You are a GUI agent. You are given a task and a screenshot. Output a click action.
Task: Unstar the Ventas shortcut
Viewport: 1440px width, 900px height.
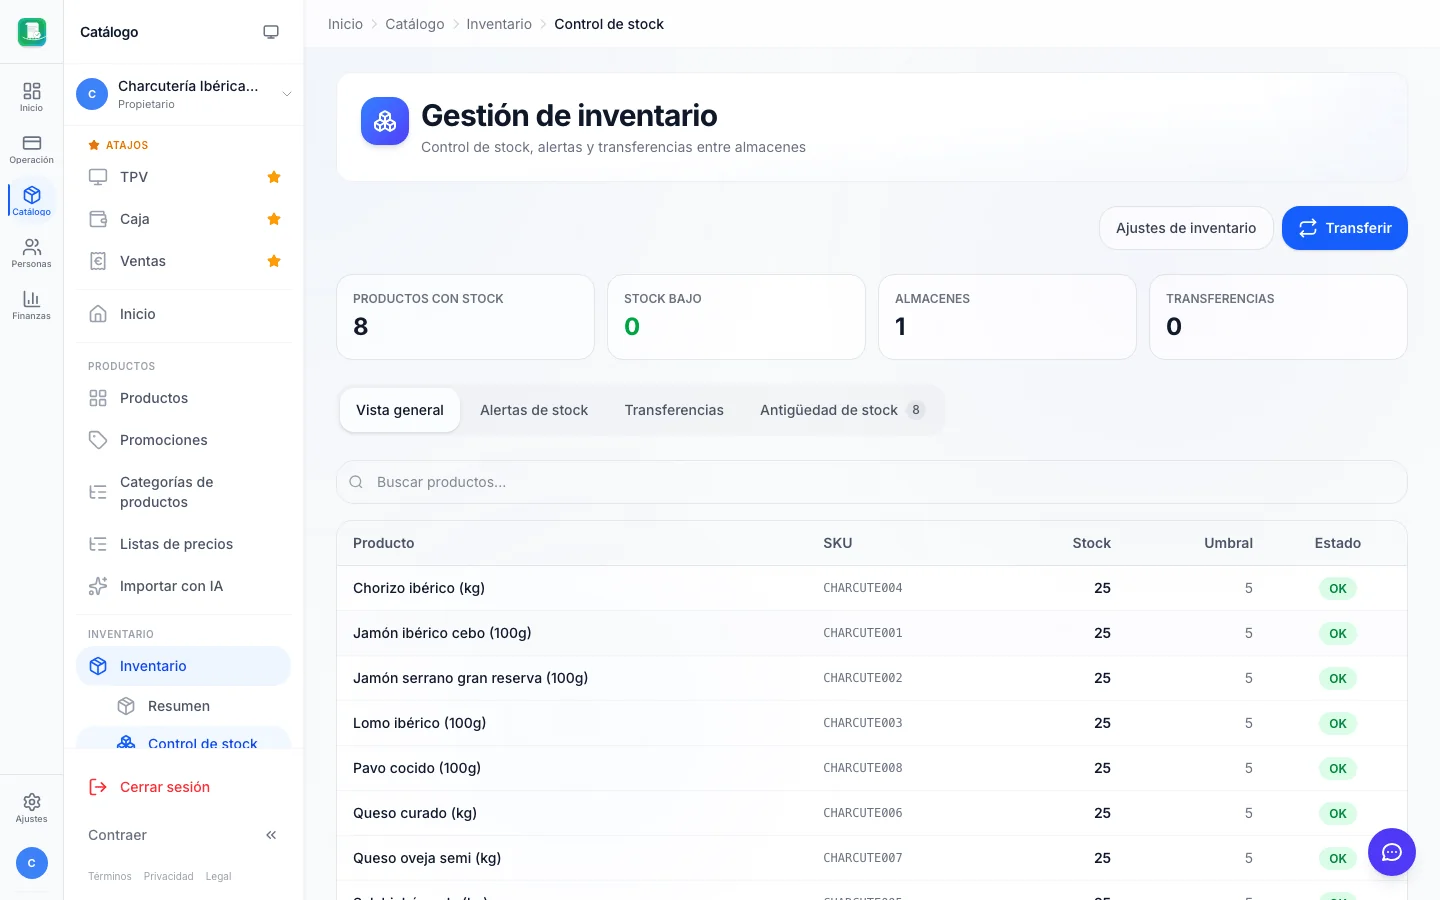tap(274, 261)
